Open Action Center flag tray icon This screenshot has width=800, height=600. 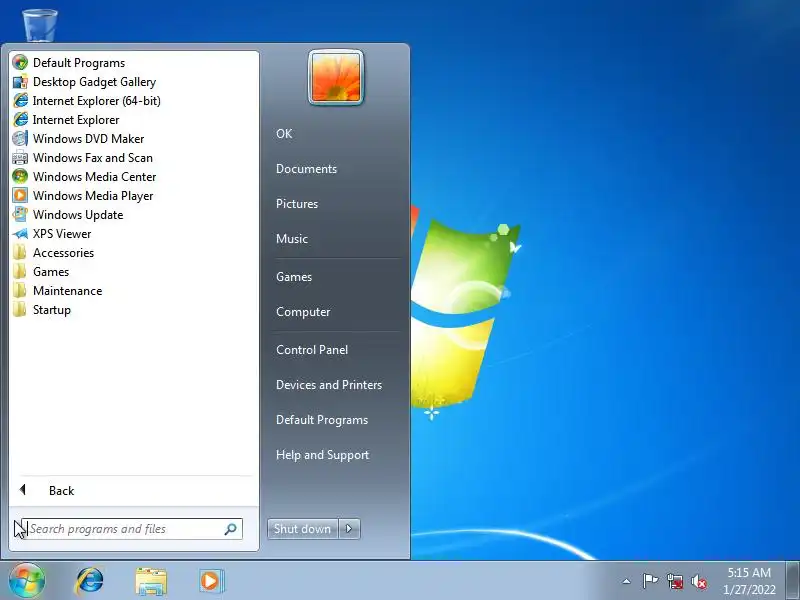pyautogui.click(x=651, y=581)
